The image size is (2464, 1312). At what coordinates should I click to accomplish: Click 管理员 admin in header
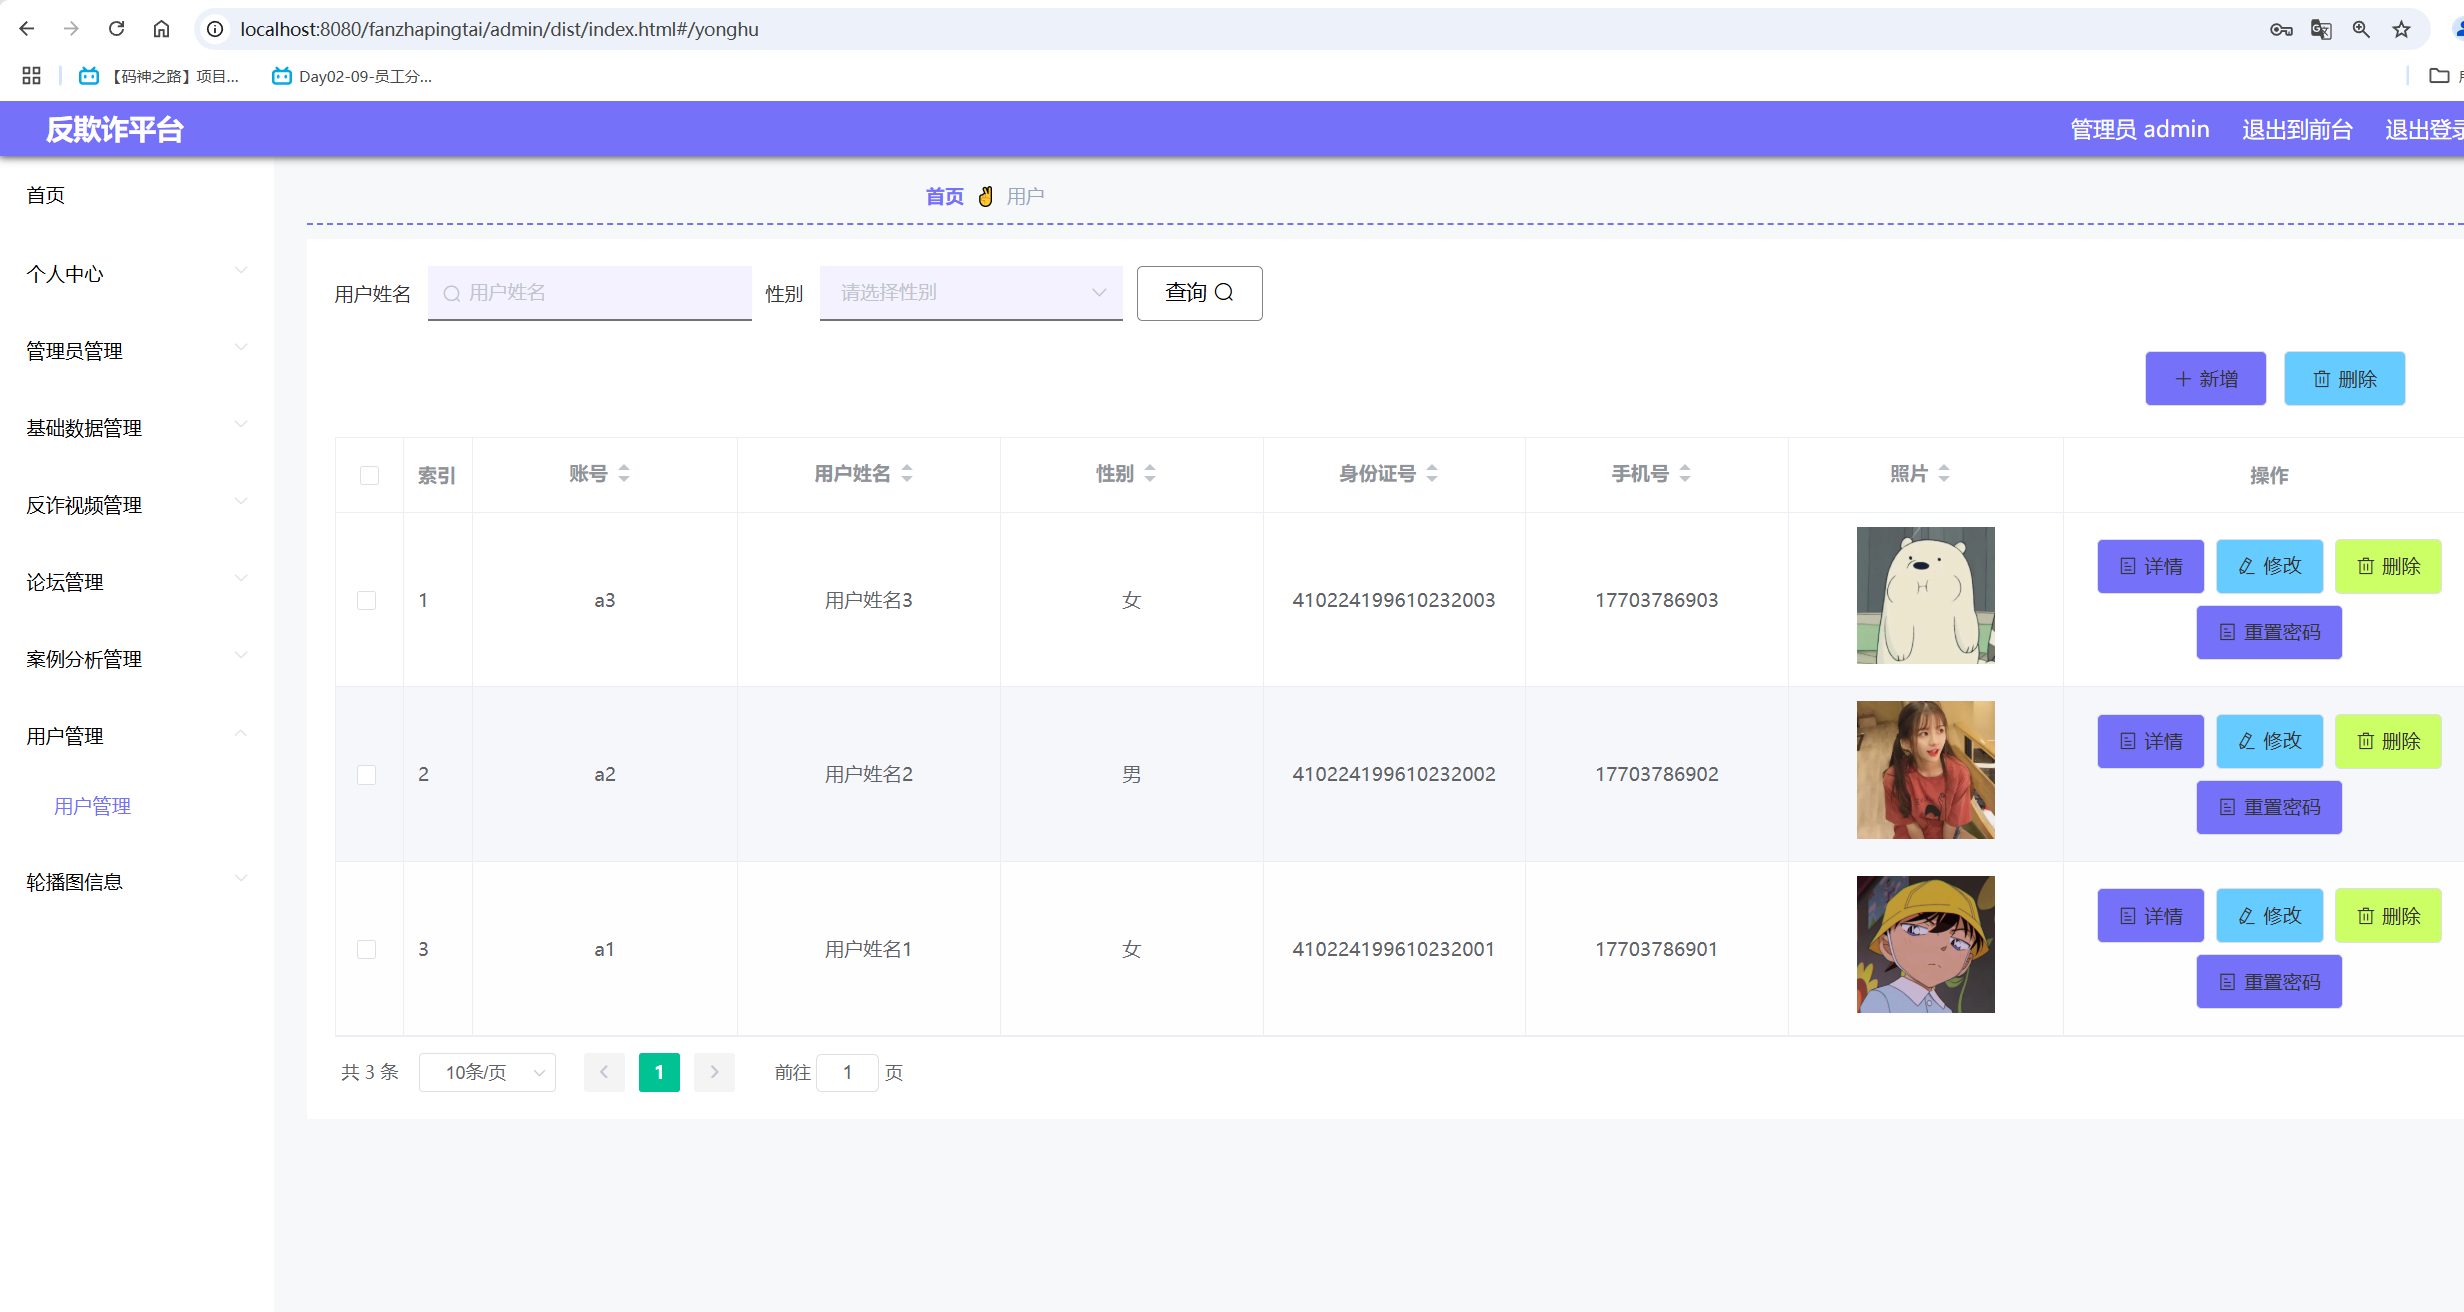(x=2139, y=129)
